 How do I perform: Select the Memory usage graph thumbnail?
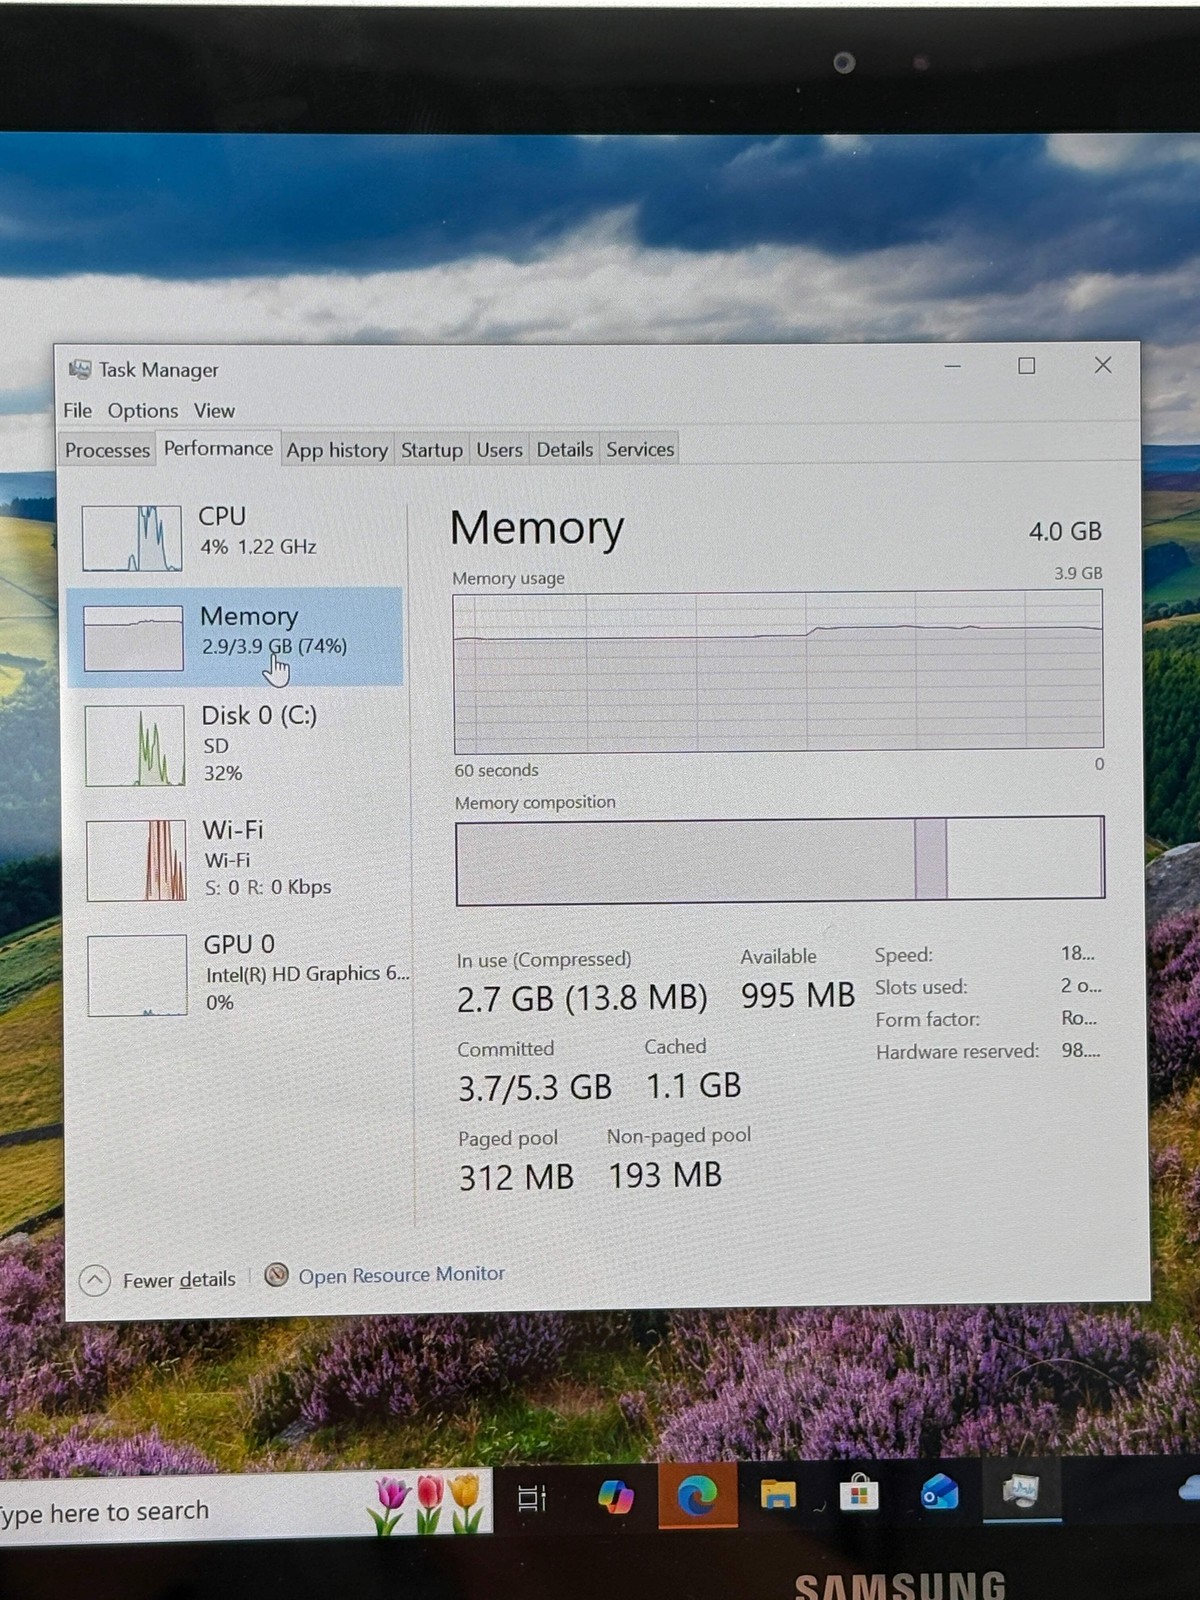[x=134, y=638]
